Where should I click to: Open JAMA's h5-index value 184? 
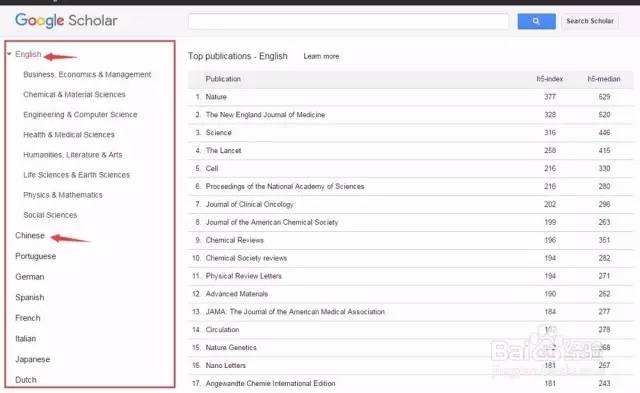(x=550, y=312)
